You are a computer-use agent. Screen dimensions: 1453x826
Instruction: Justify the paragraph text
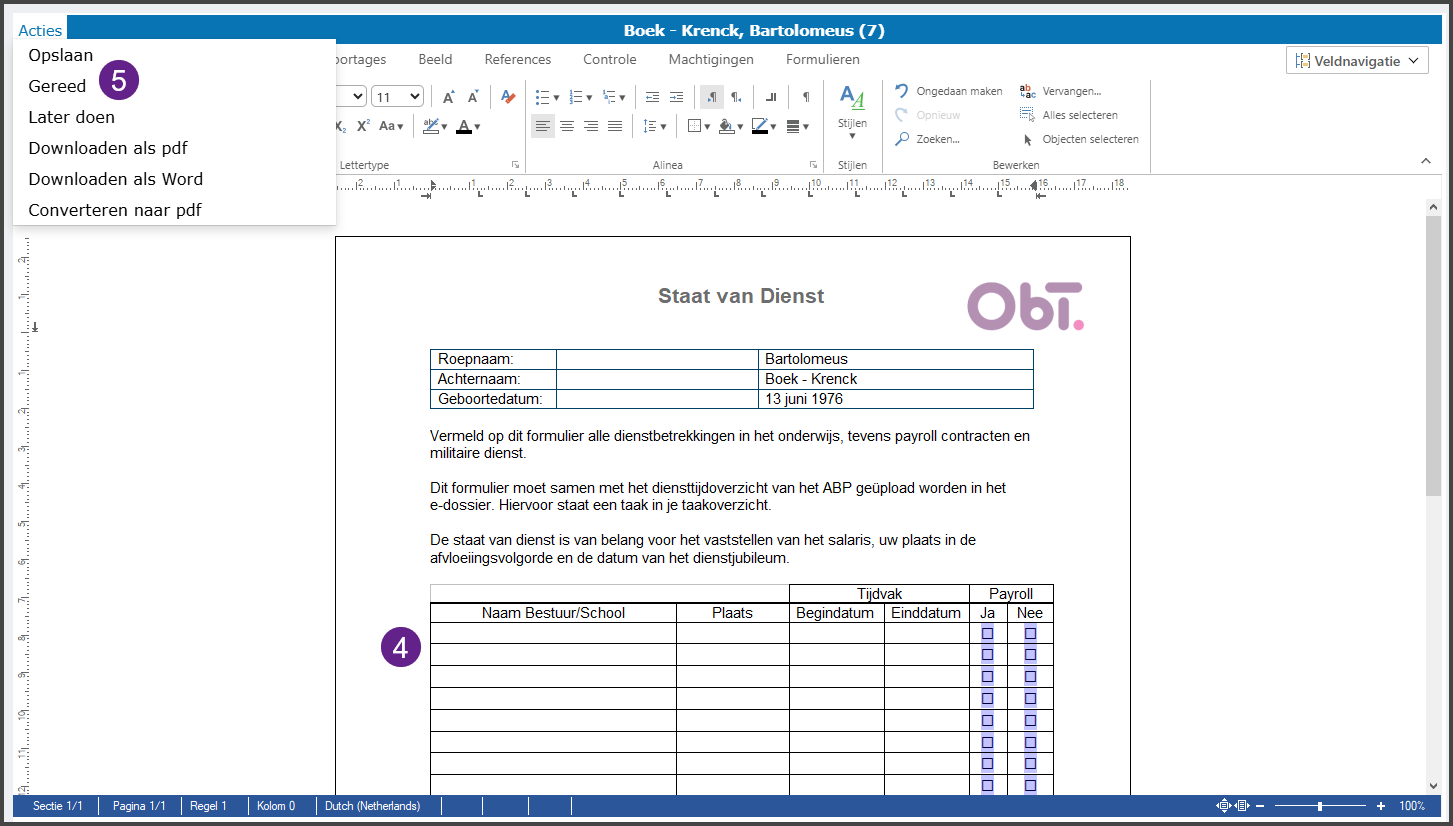click(x=615, y=126)
